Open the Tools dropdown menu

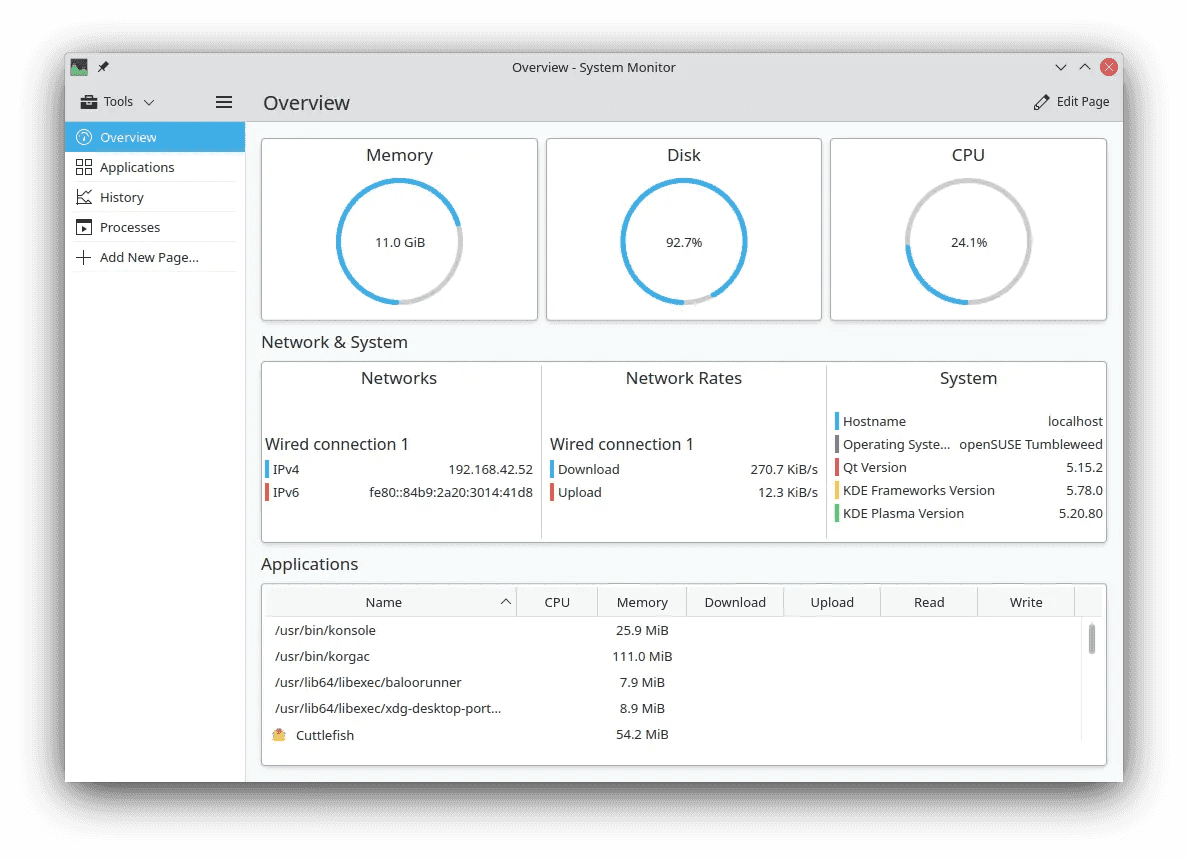click(117, 101)
